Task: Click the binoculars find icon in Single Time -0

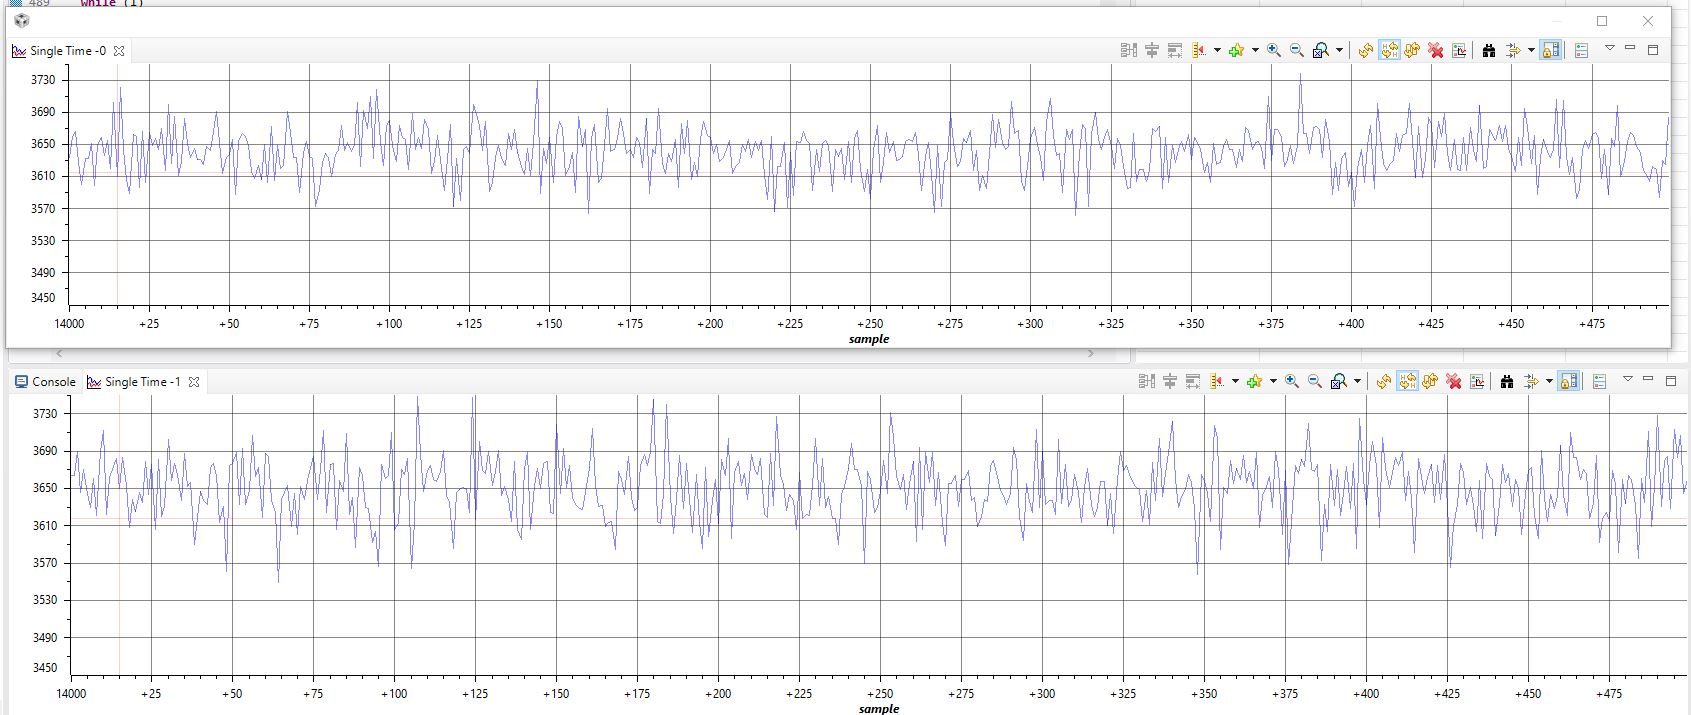Action: coord(1488,50)
